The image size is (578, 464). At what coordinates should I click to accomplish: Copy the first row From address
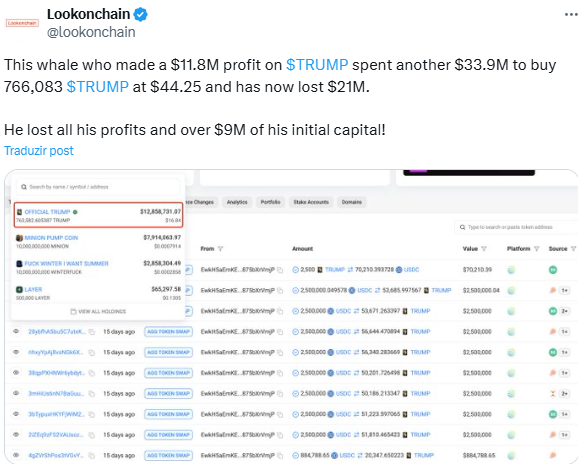(280, 270)
